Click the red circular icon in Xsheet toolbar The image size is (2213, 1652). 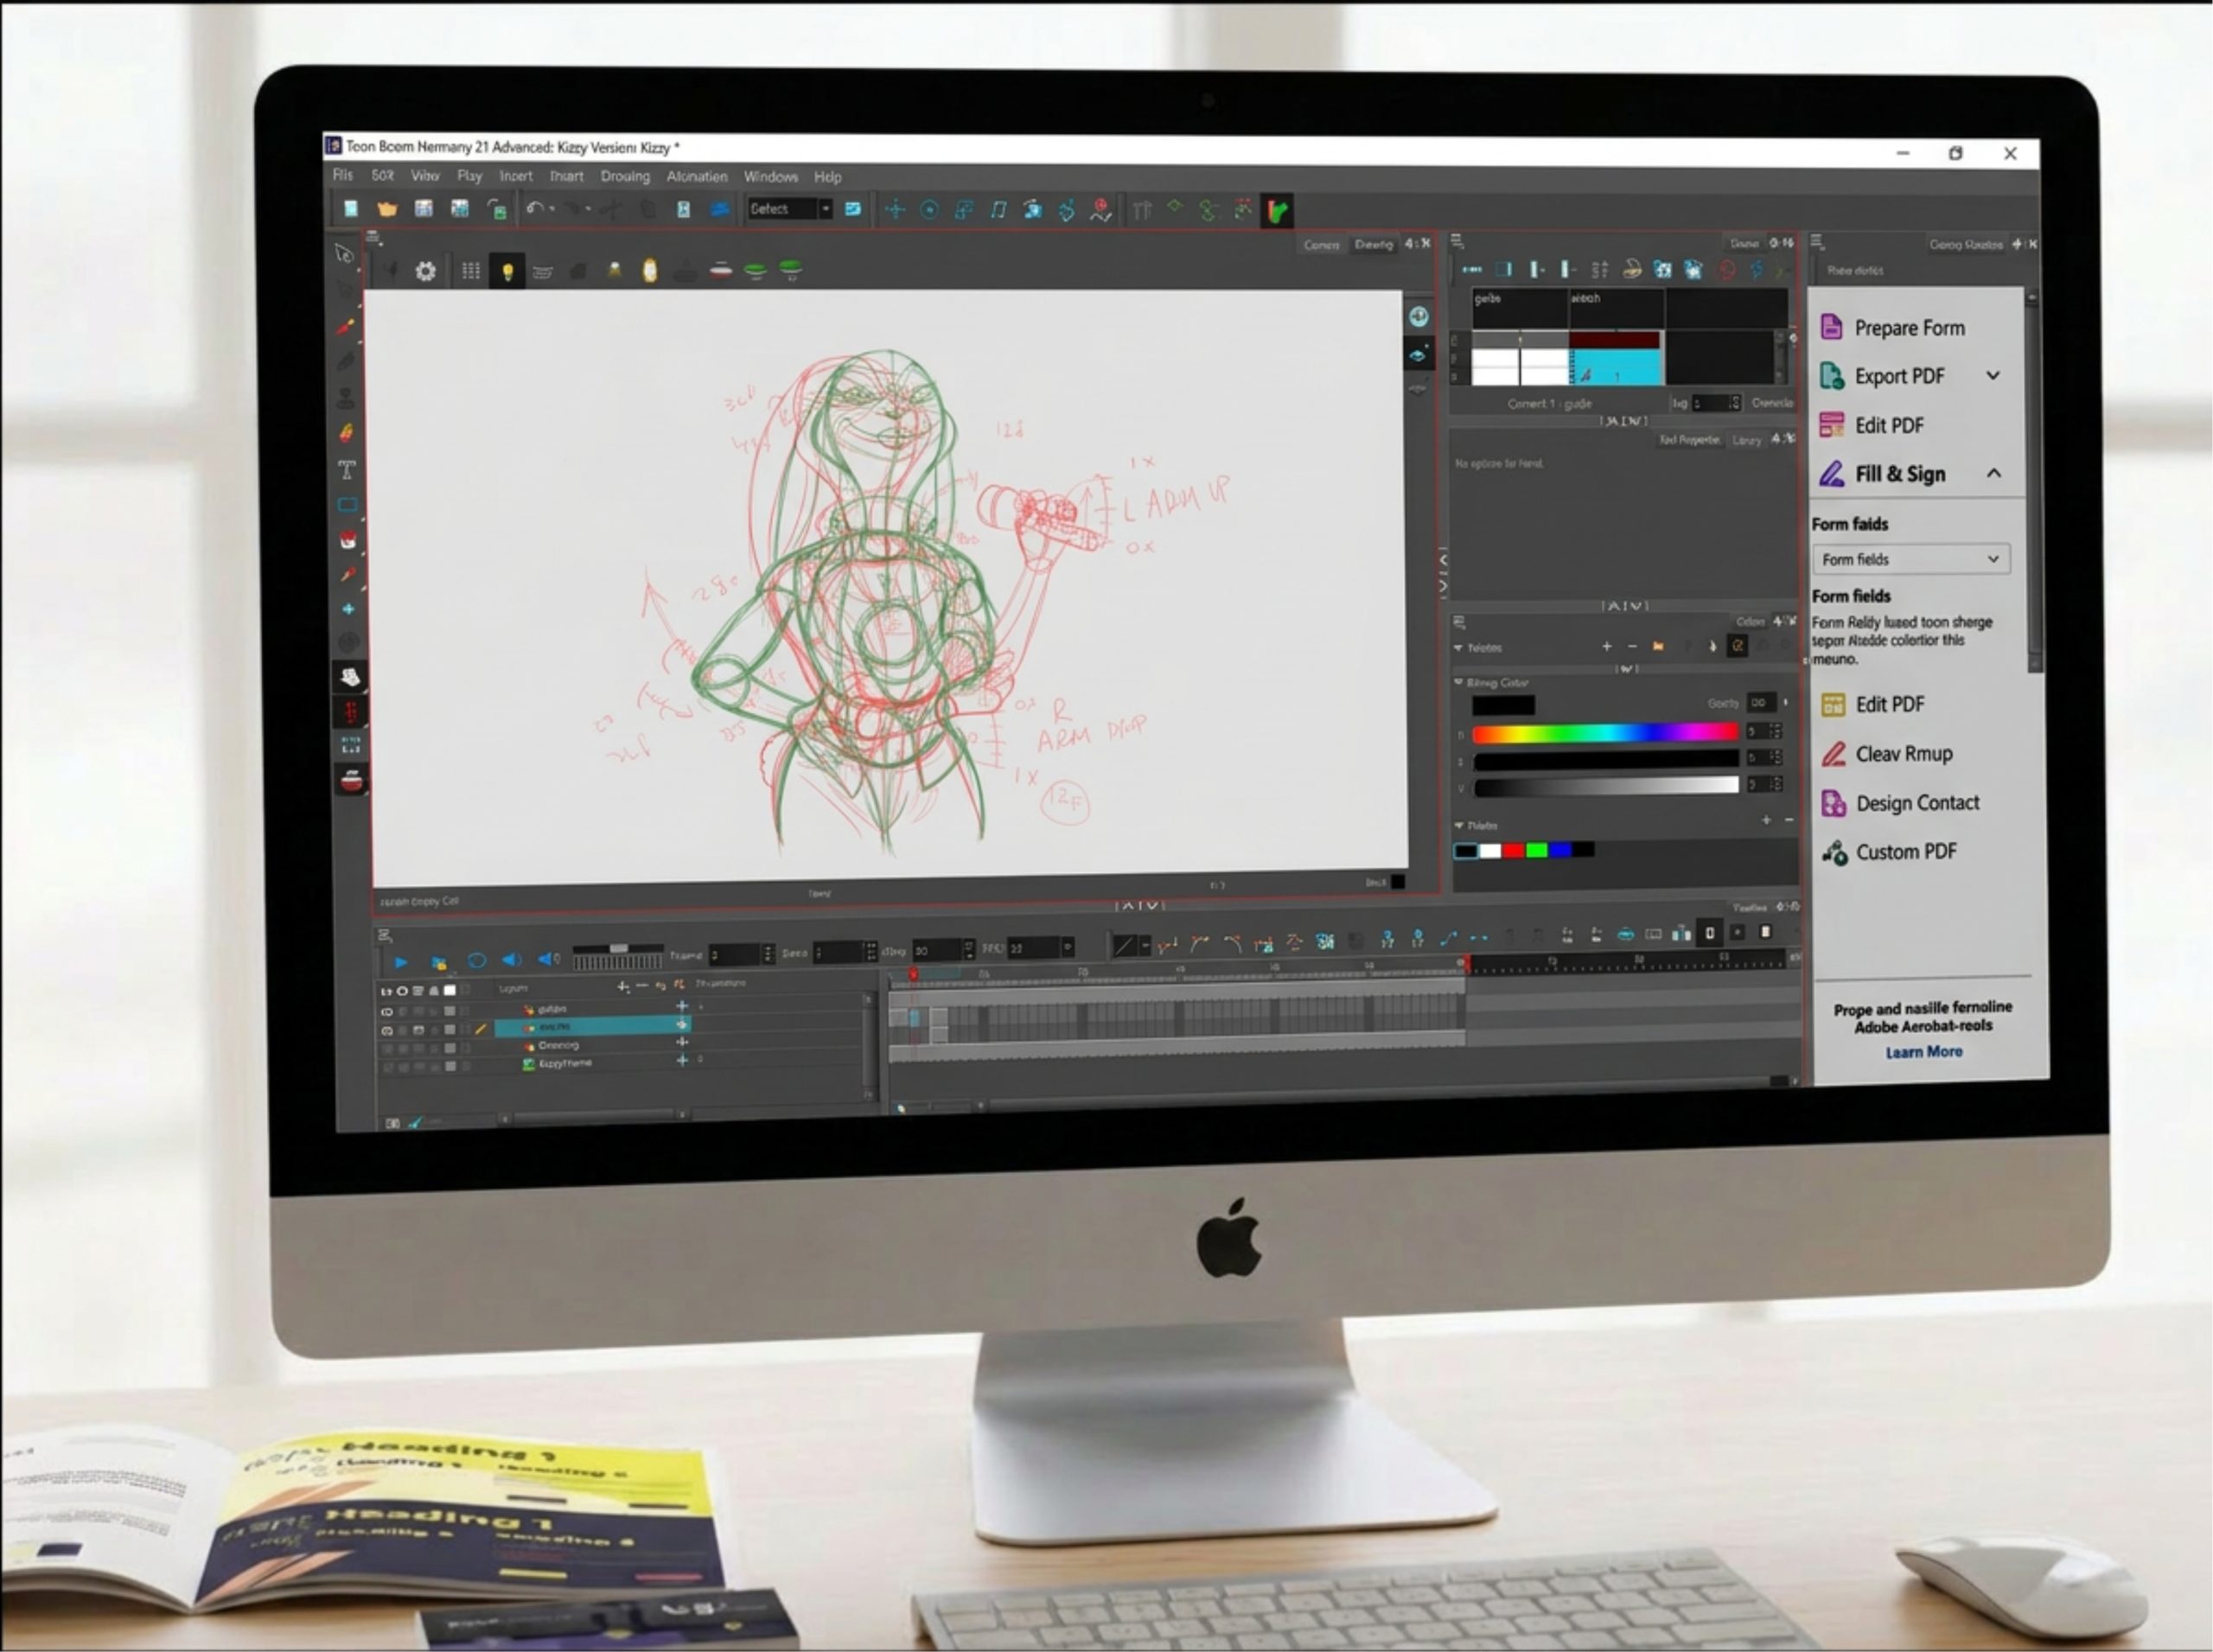(1726, 270)
